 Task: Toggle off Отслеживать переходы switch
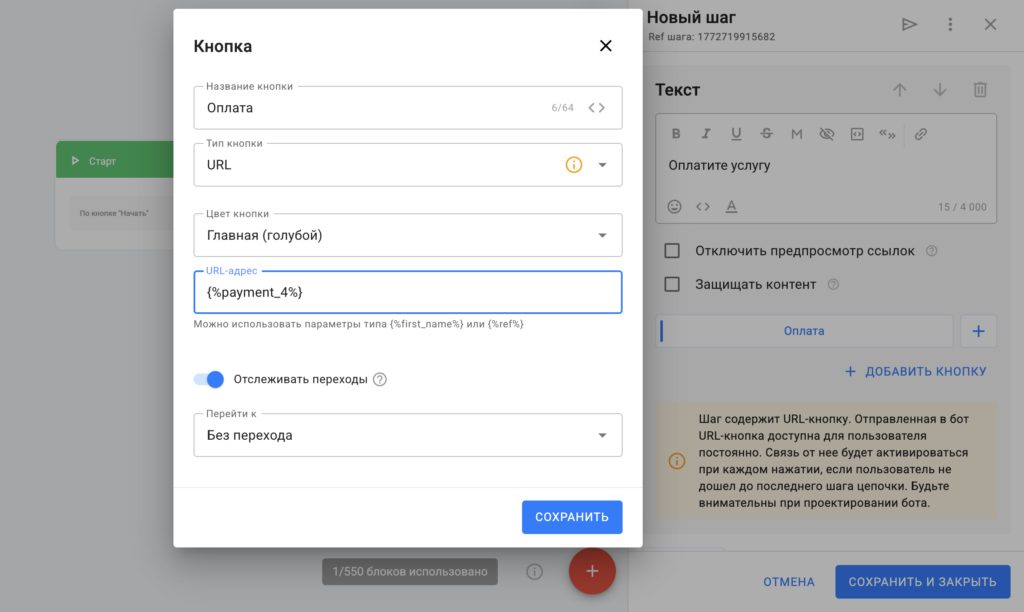pyautogui.click(x=208, y=379)
